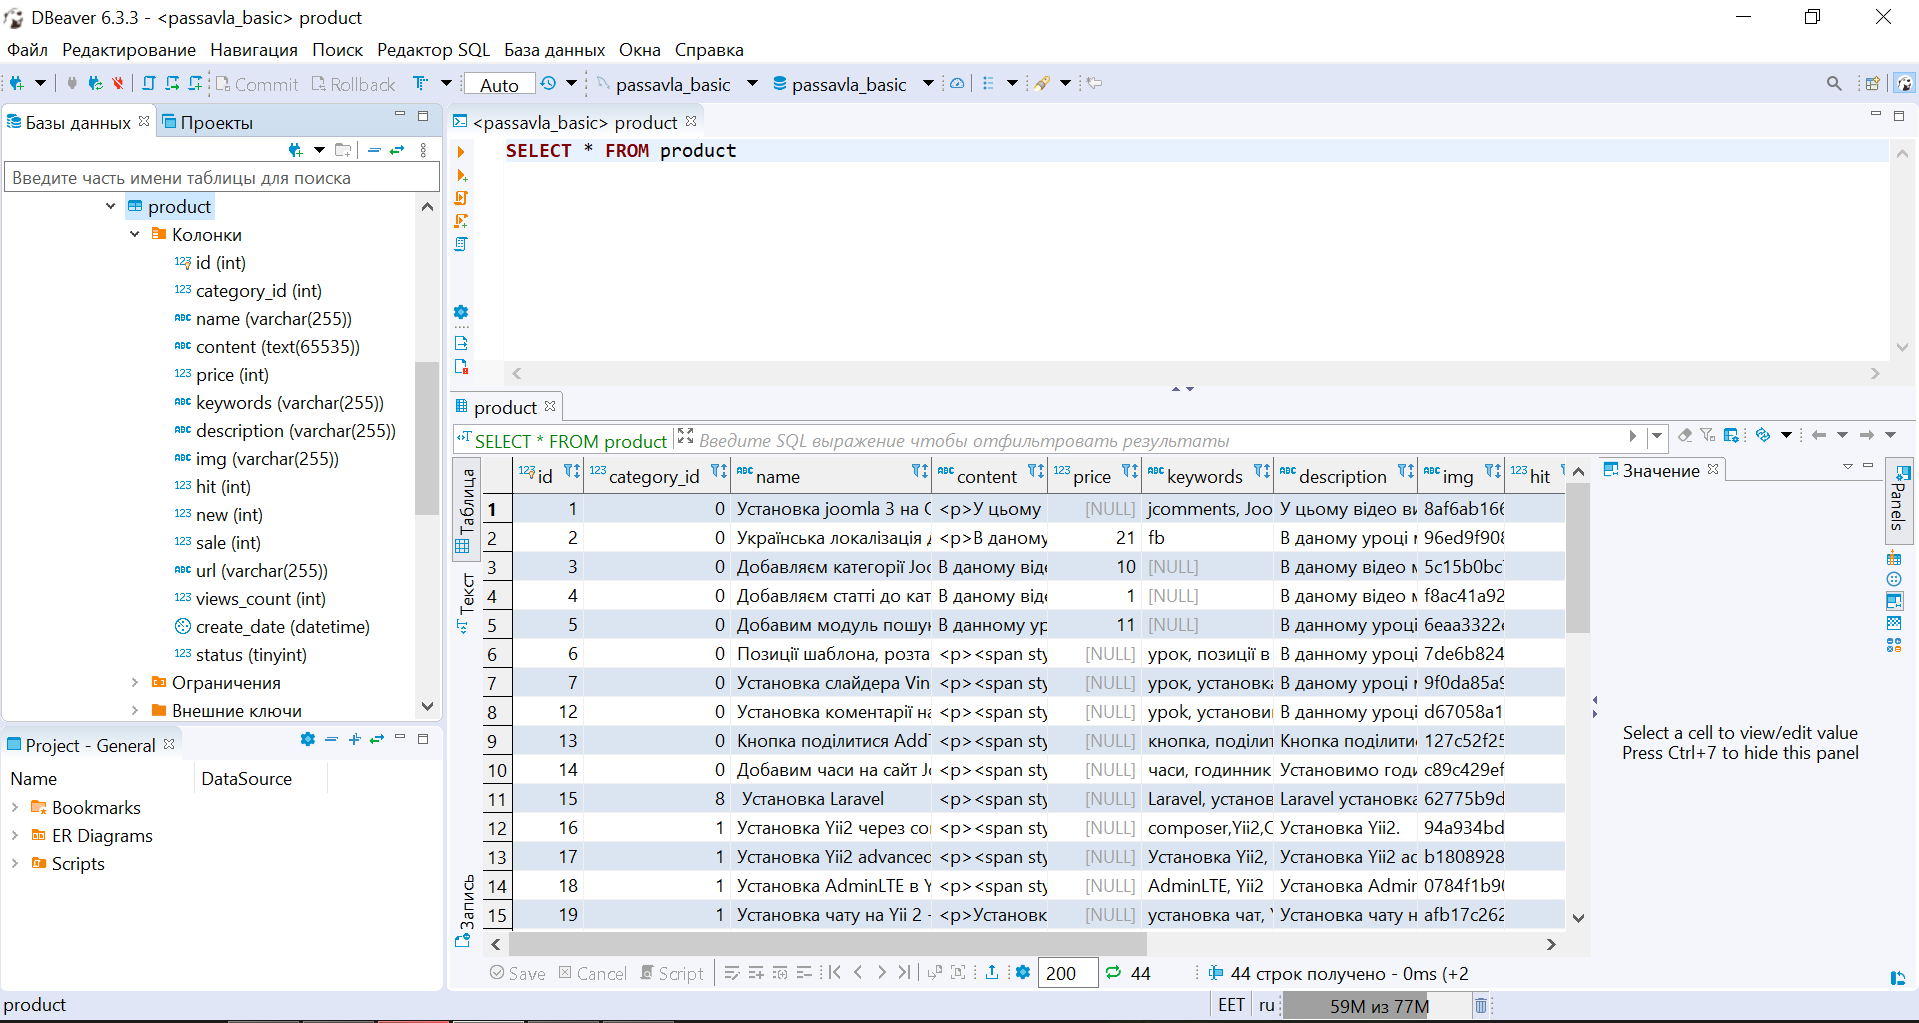Collapse the Колонки folder
The image size is (1919, 1023).
(135, 234)
